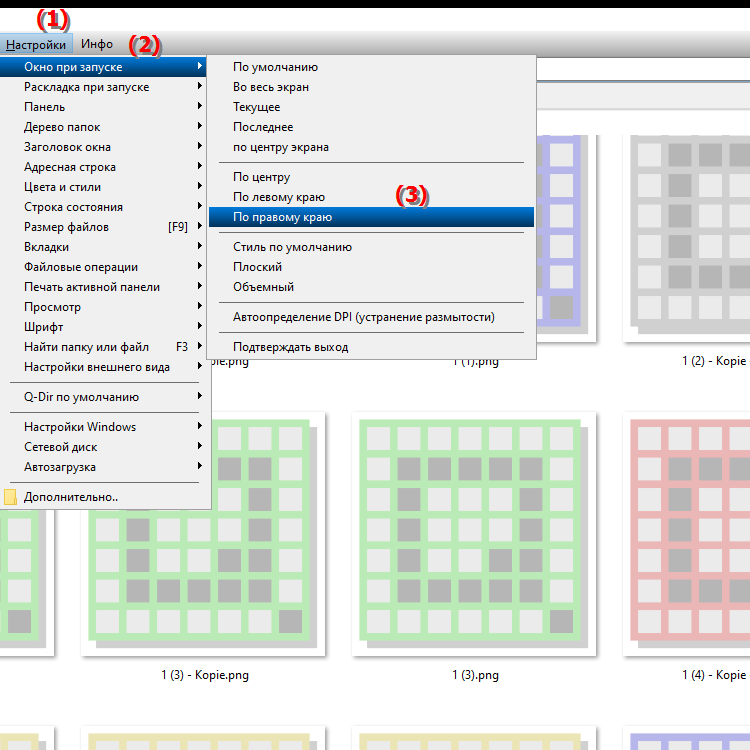Expand Цвета и стили submenu
Screen dimensions: 750x750
point(103,187)
